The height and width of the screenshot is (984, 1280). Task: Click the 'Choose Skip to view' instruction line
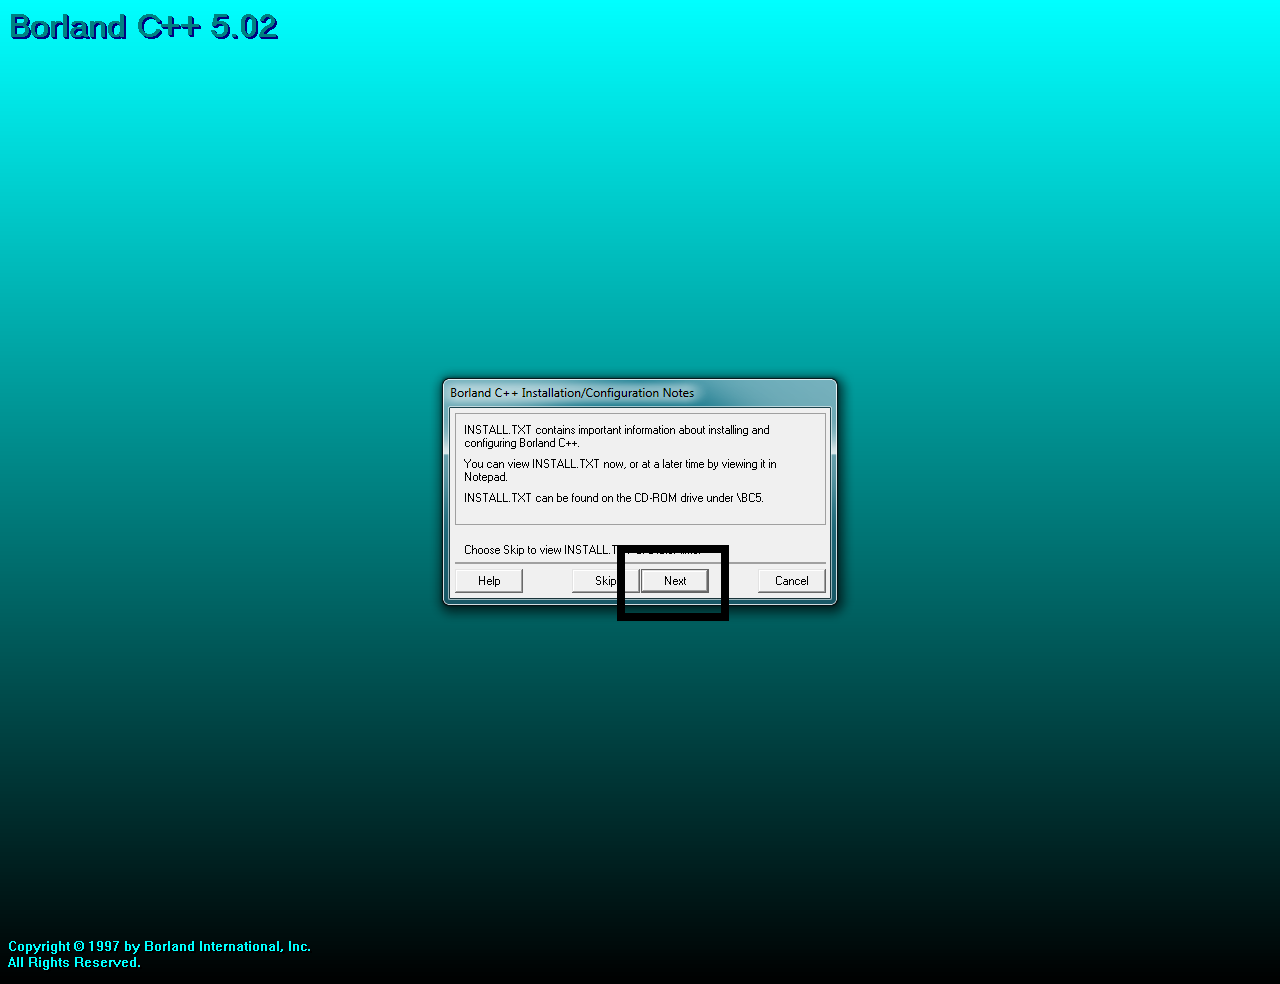click(x=582, y=550)
